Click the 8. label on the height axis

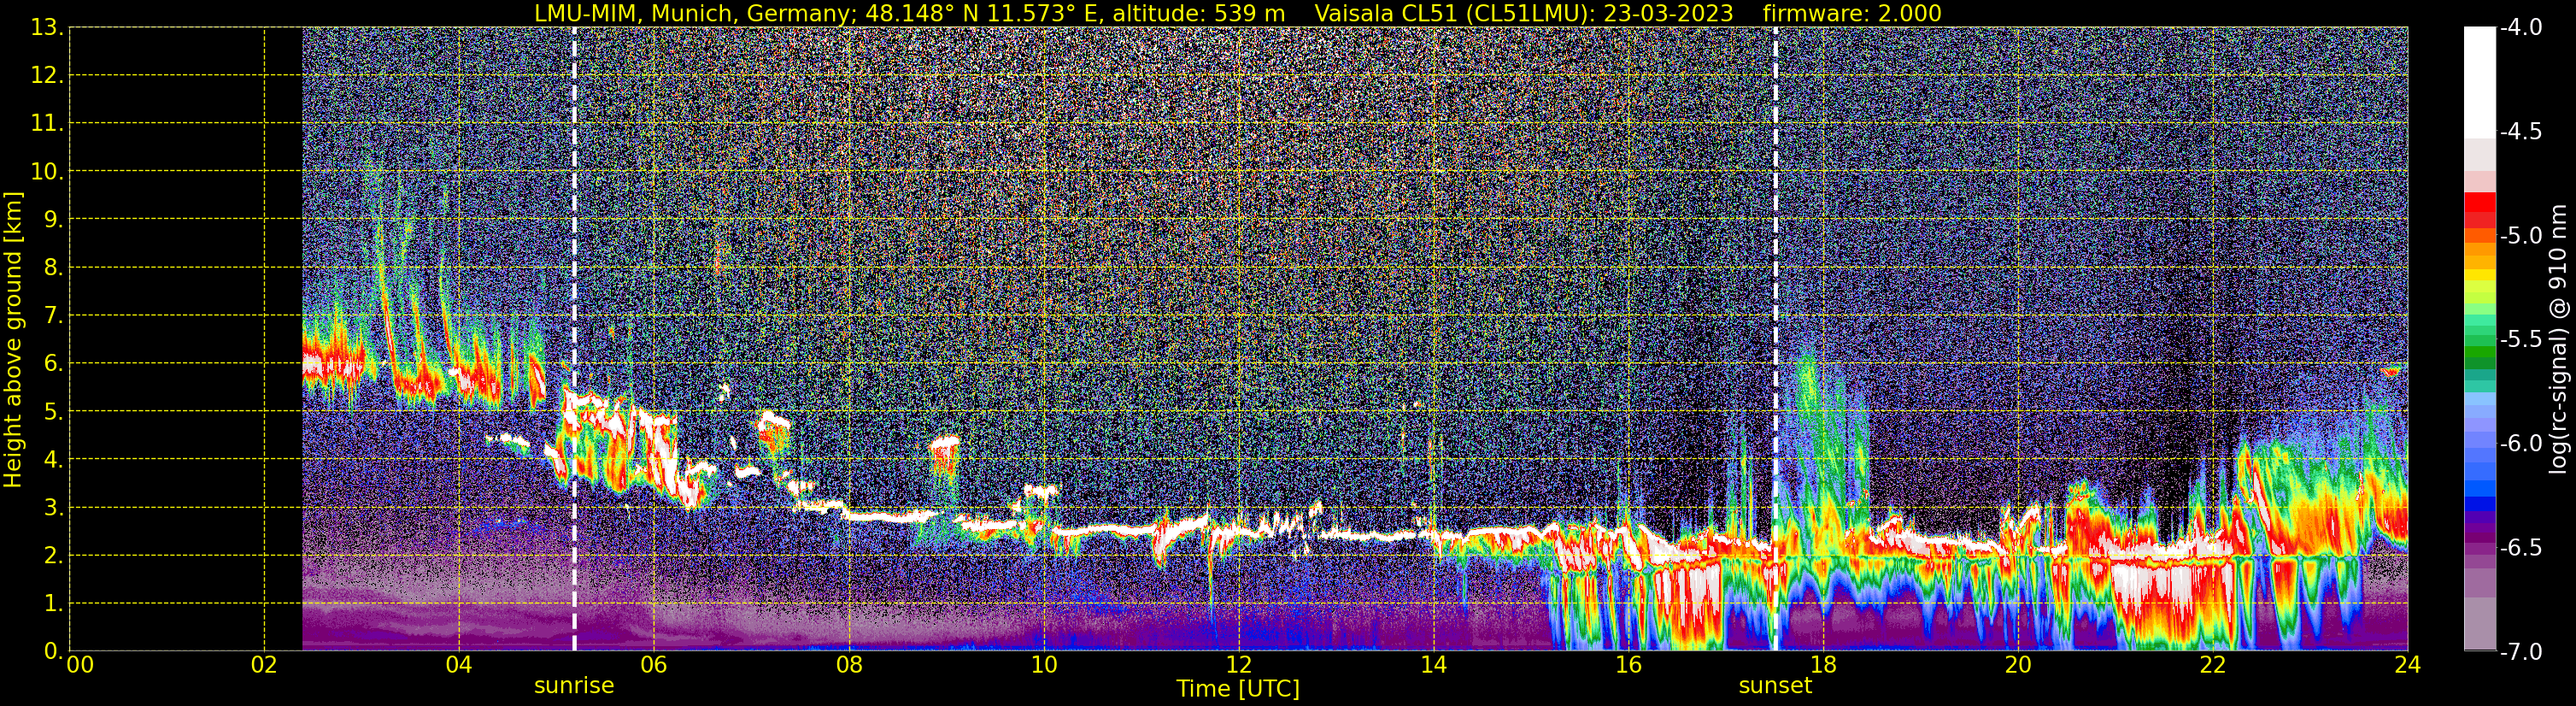pyautogui.click(x=53, y=268)
